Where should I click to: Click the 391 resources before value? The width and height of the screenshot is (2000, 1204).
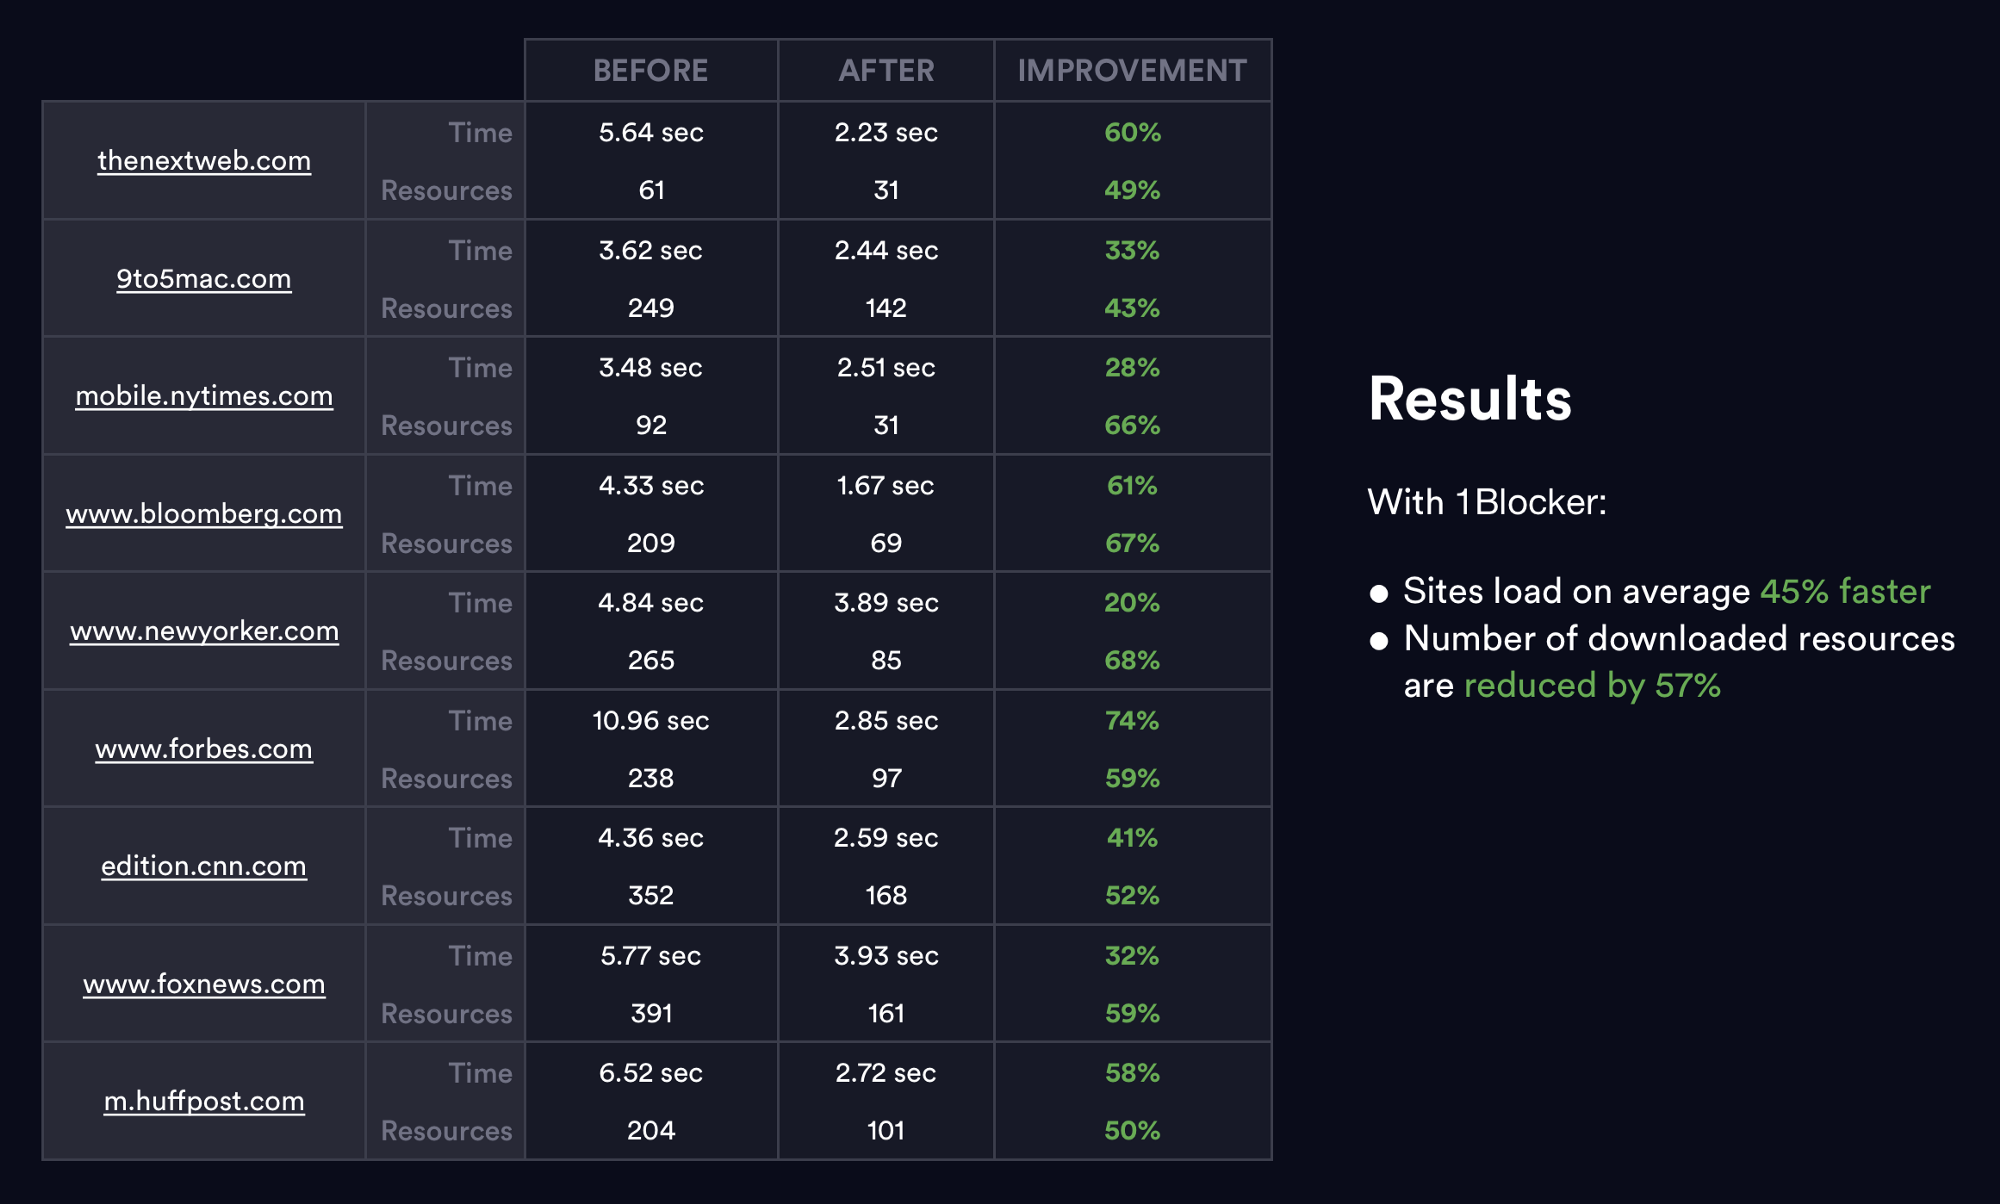651,1014
